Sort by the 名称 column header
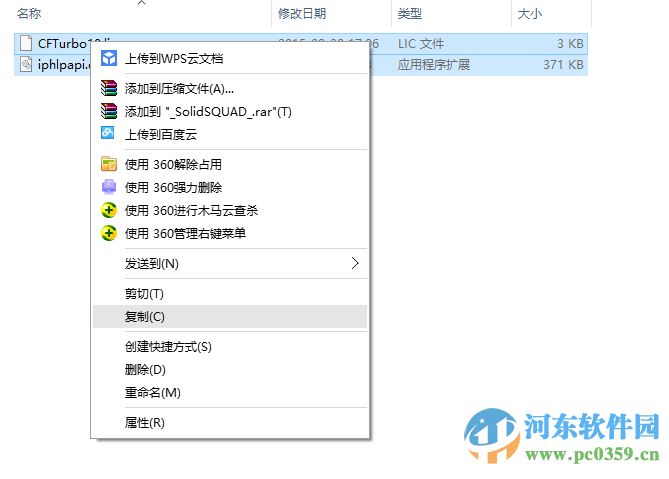Viewport: 669px width, 479px height. (x=29, y=14)
